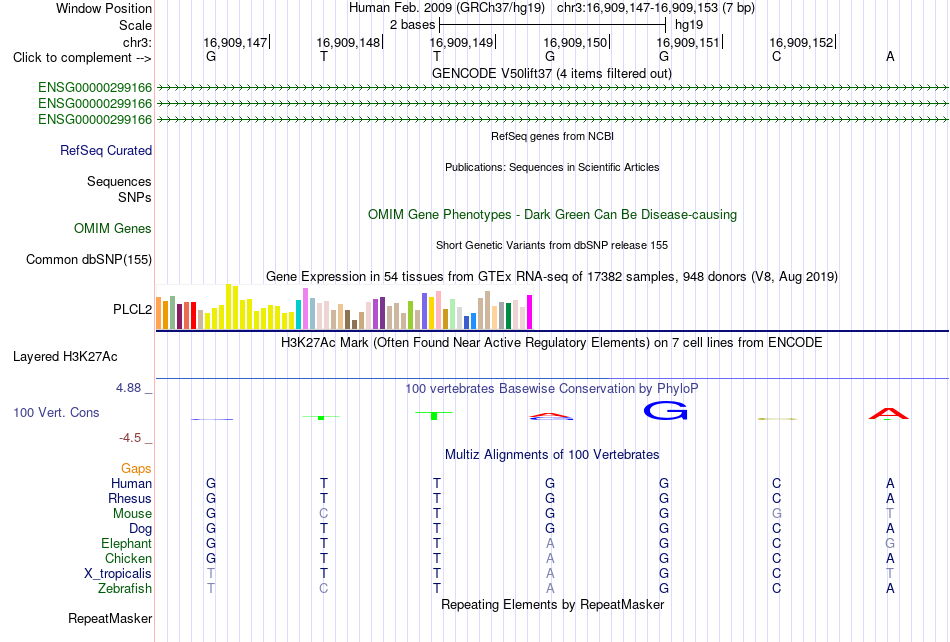Click the 4.88 conservation axis value
Screen dimensions: 950x642
click(x=128, y=388)
